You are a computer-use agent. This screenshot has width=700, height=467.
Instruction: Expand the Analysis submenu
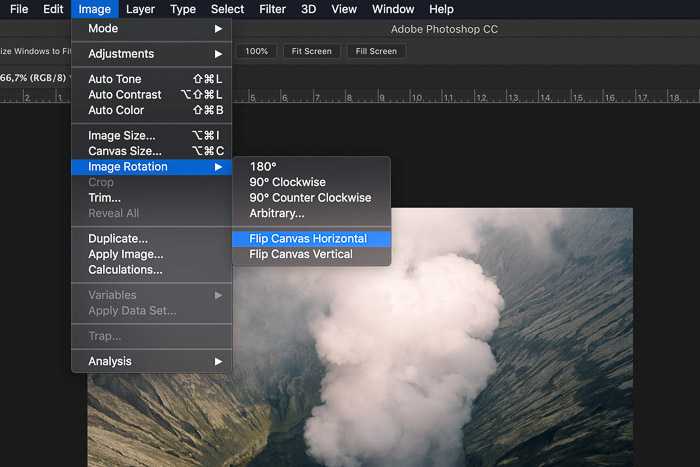(x=150, y=361)
